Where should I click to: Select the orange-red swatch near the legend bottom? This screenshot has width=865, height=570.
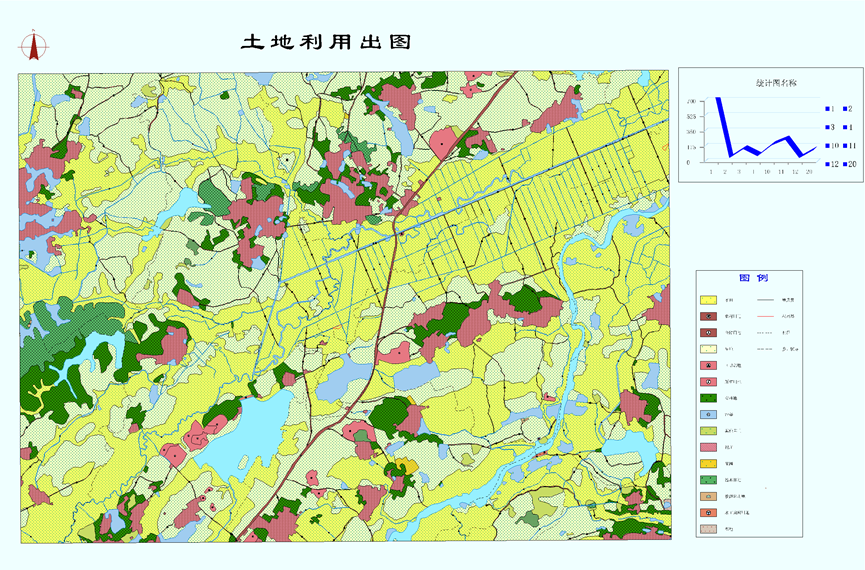(707, 512)
